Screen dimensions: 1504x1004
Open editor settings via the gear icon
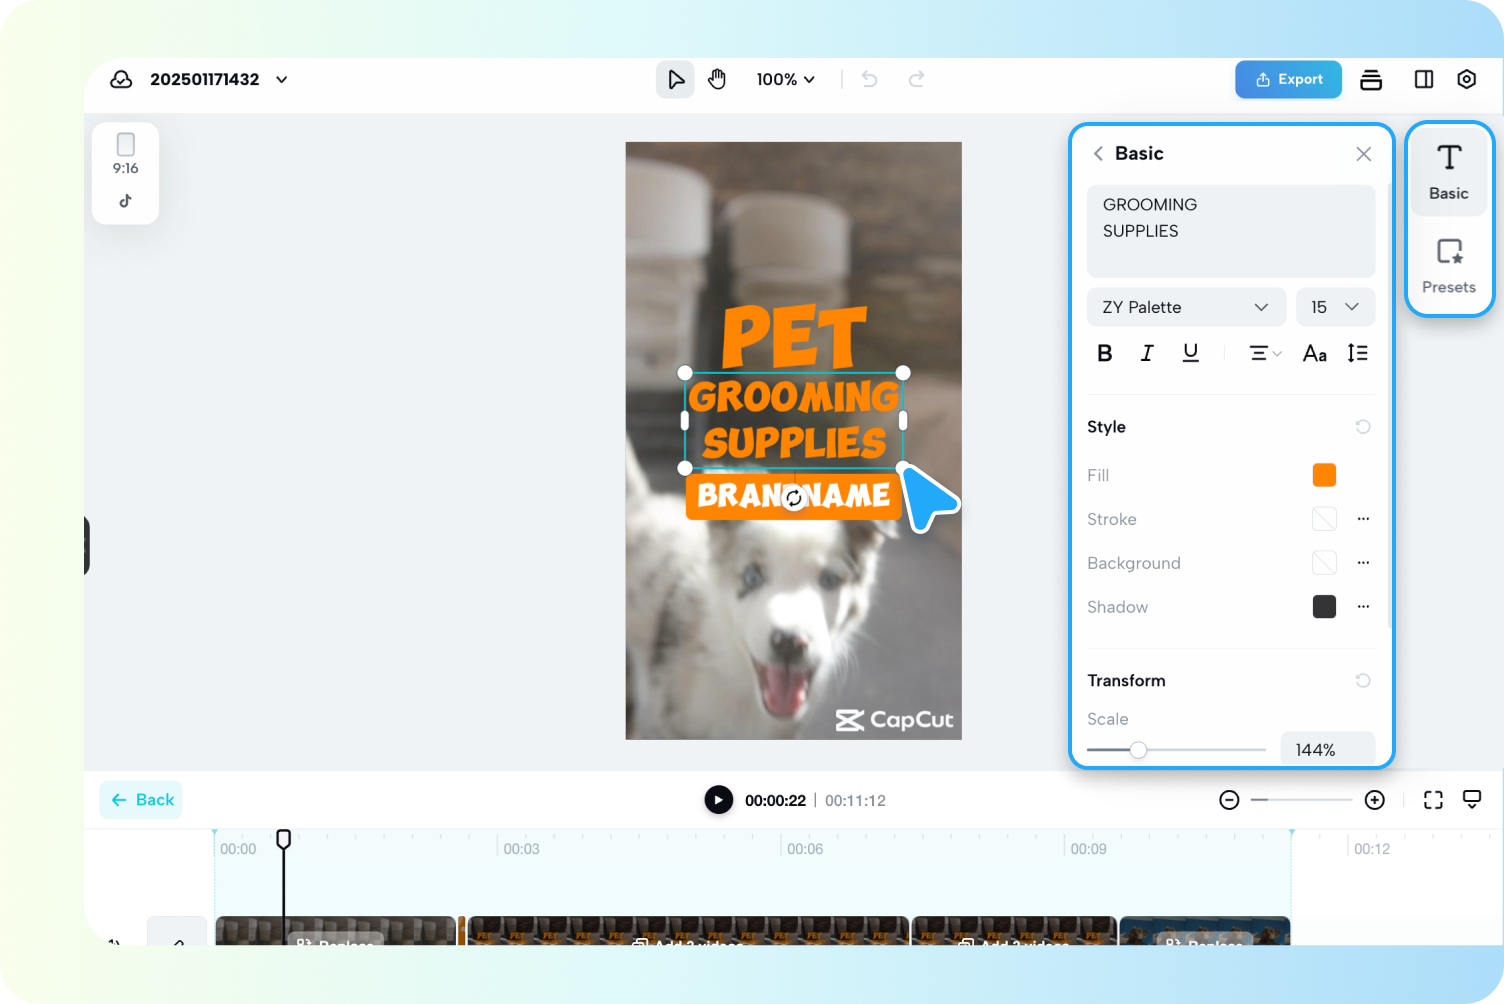[x=1466, y=79]
